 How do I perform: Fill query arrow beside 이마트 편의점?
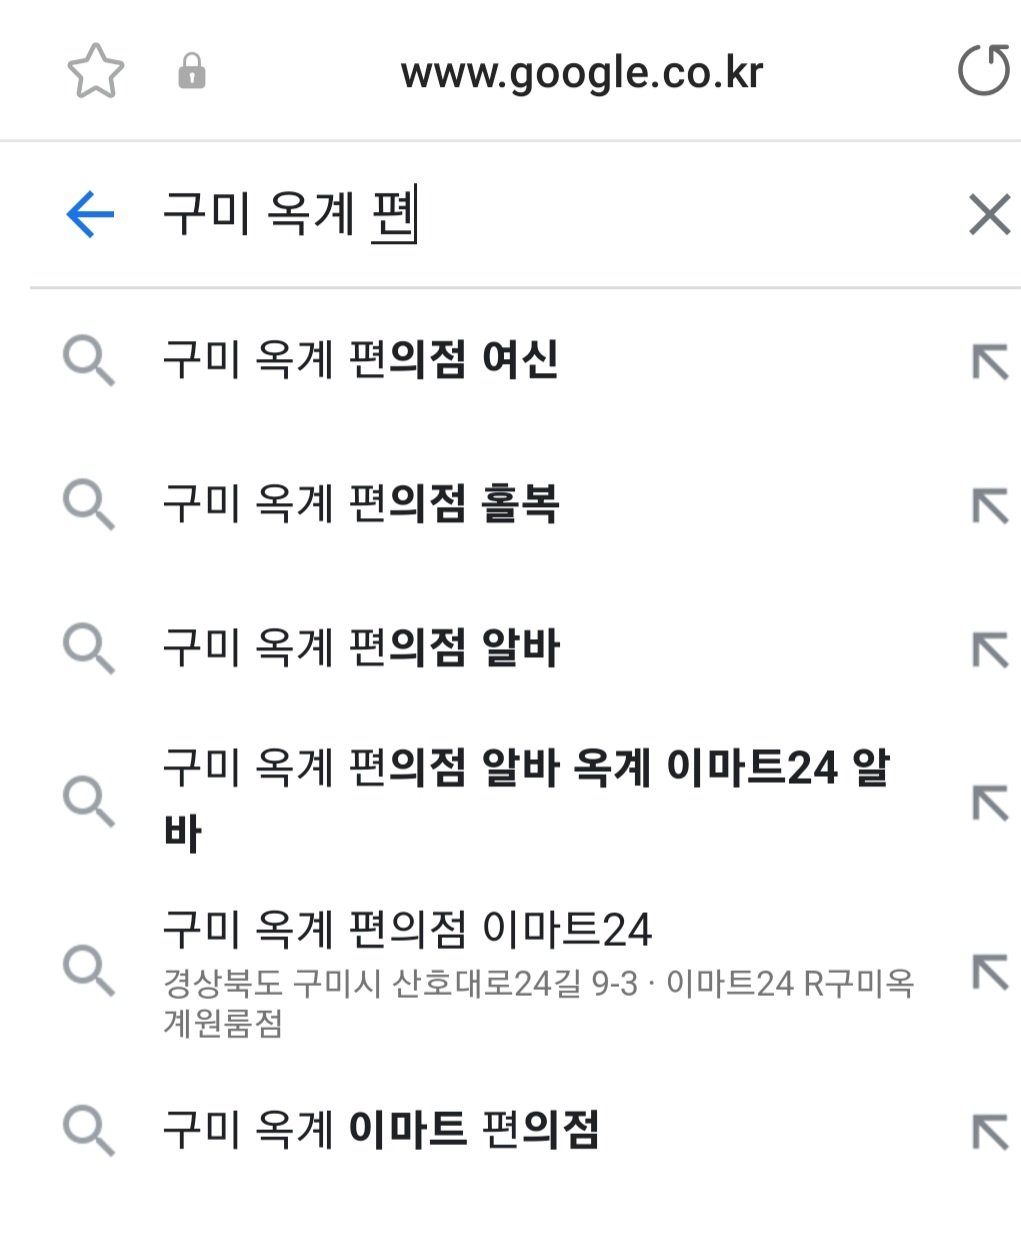(990, 1132)
